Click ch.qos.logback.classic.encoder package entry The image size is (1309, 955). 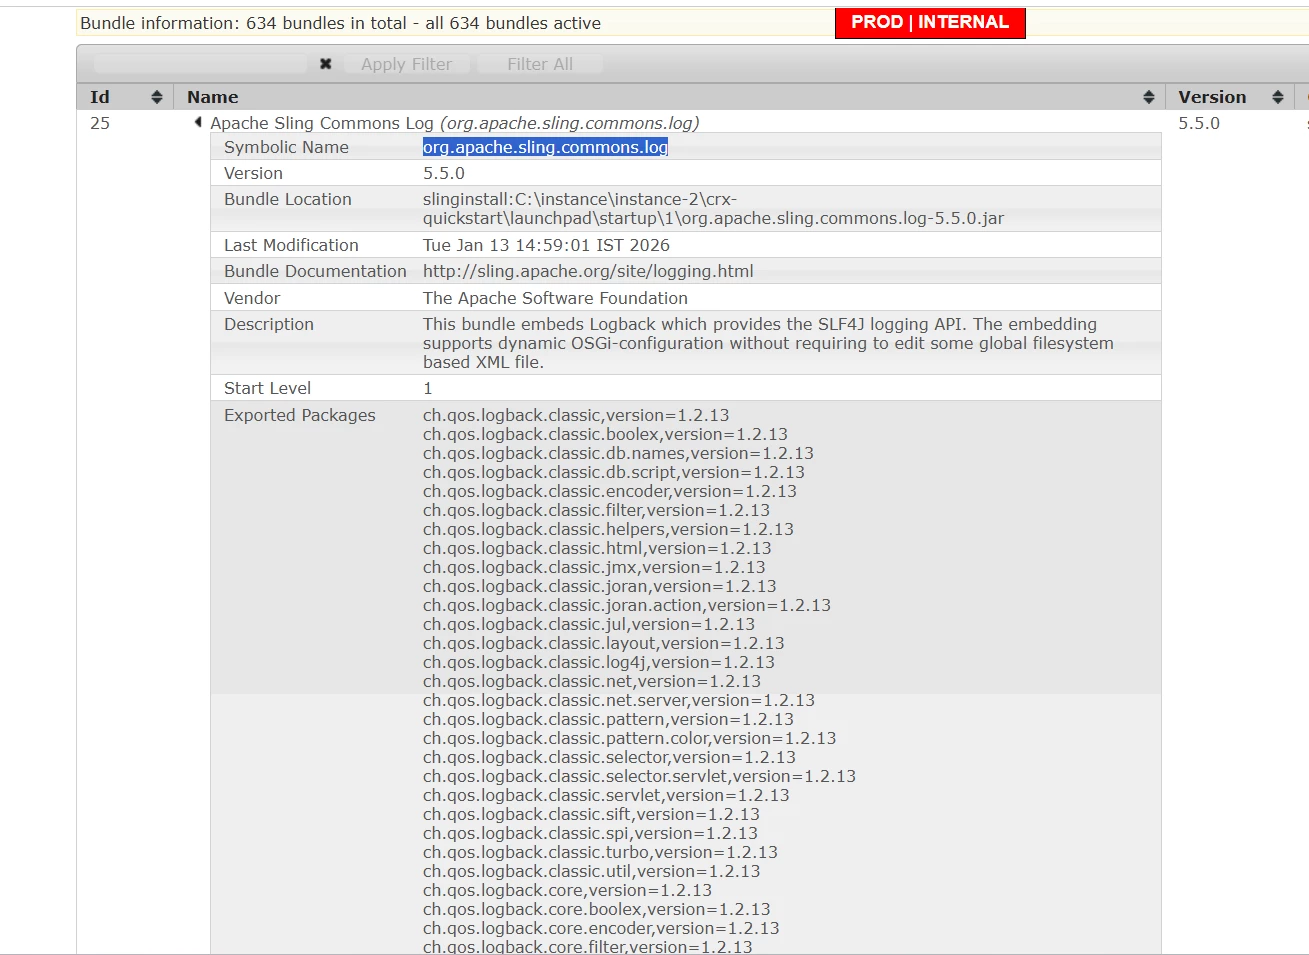click(610, 491)
